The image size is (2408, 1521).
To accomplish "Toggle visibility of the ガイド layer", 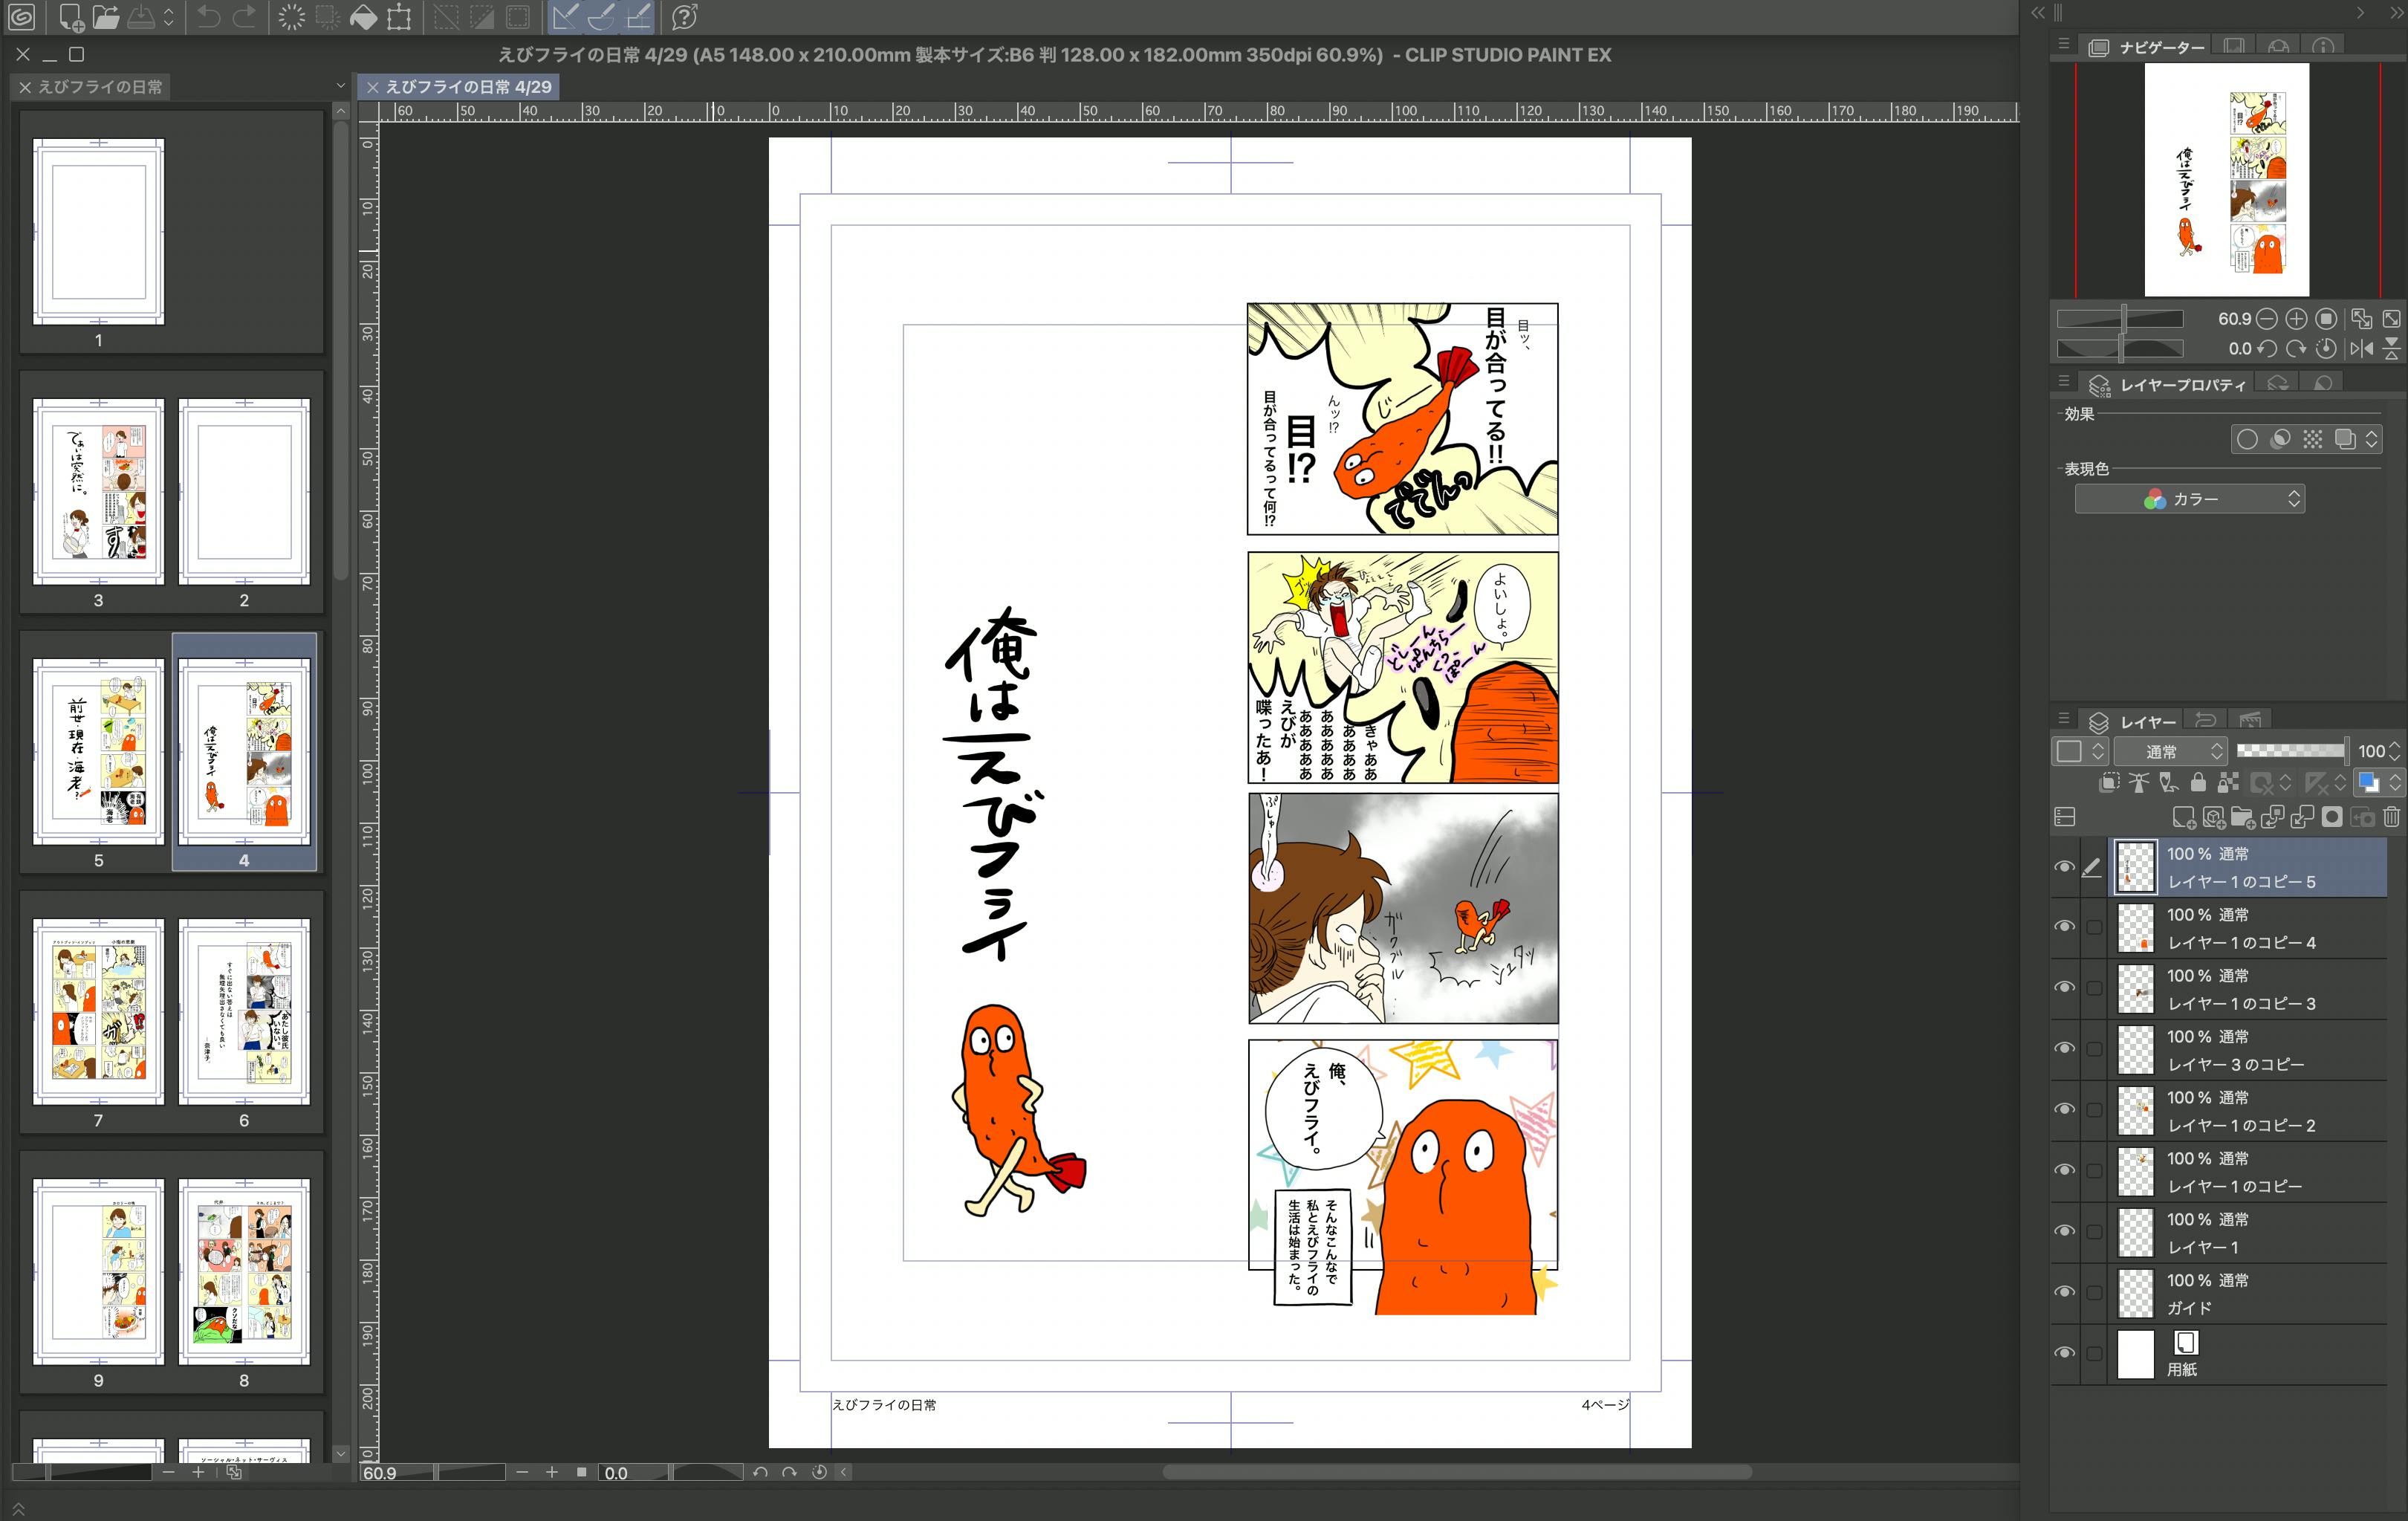I will [x=2064, y=1292].
